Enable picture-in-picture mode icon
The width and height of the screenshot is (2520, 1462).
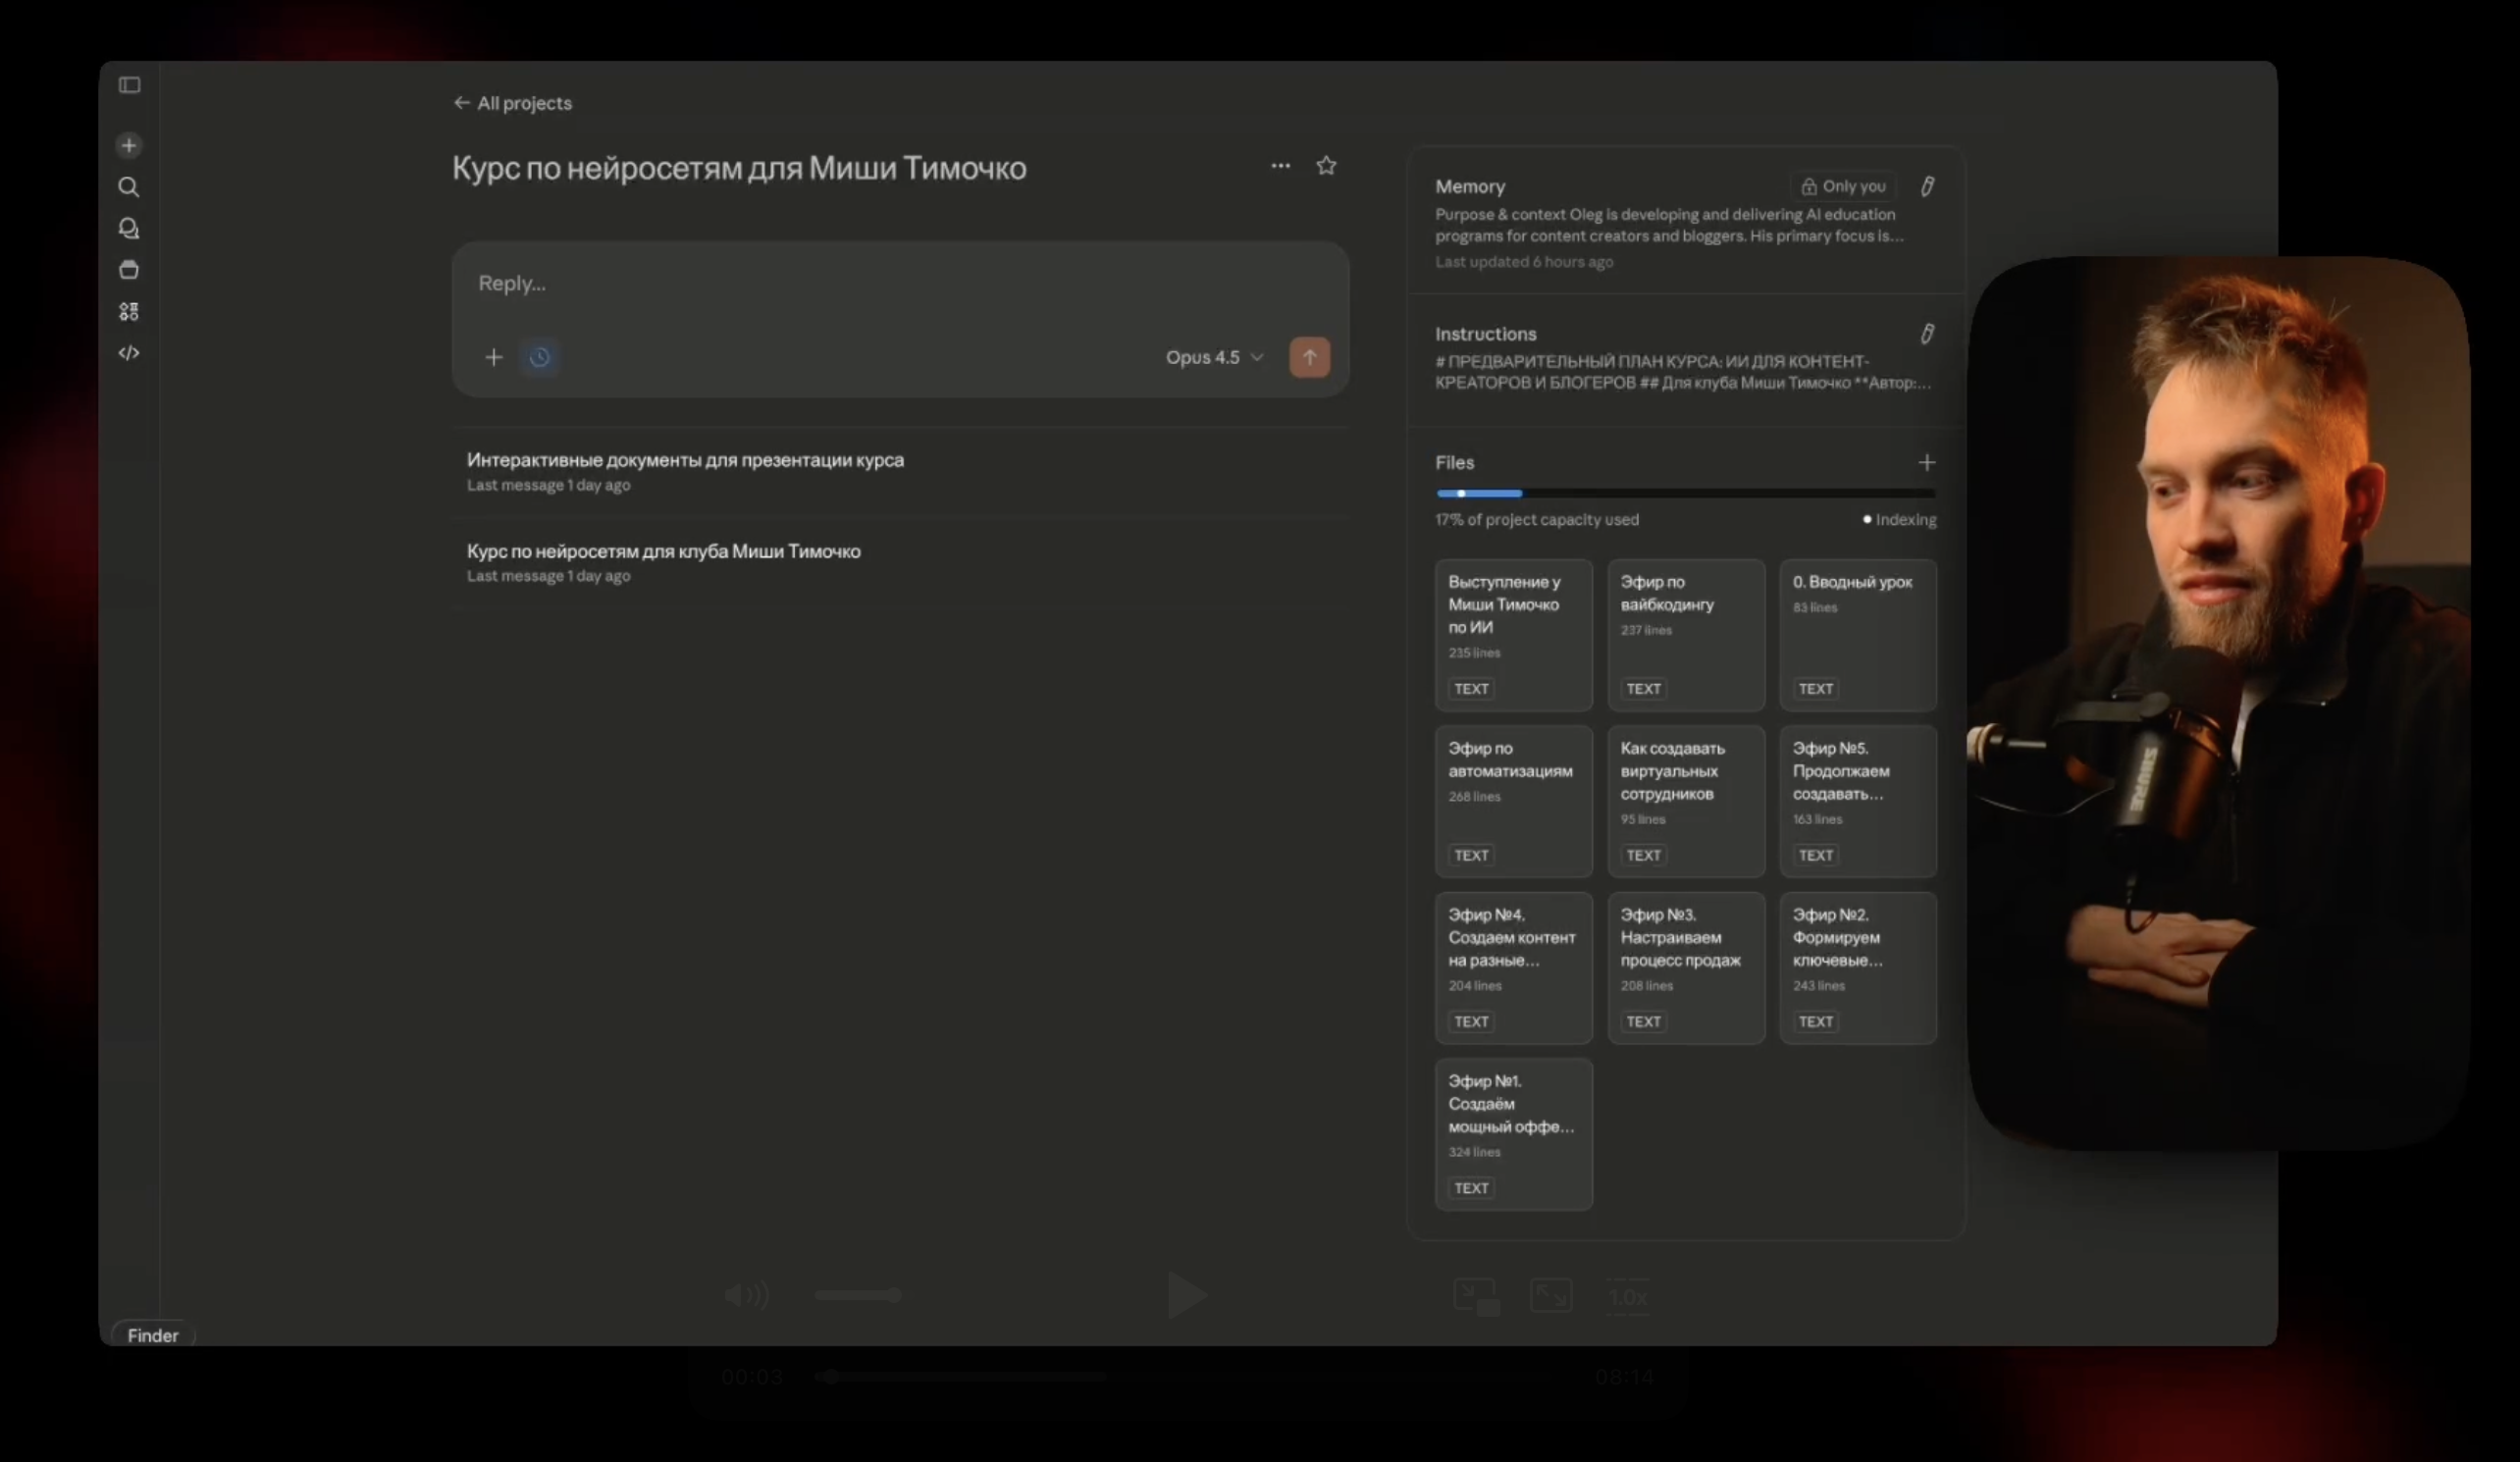1475,1297
